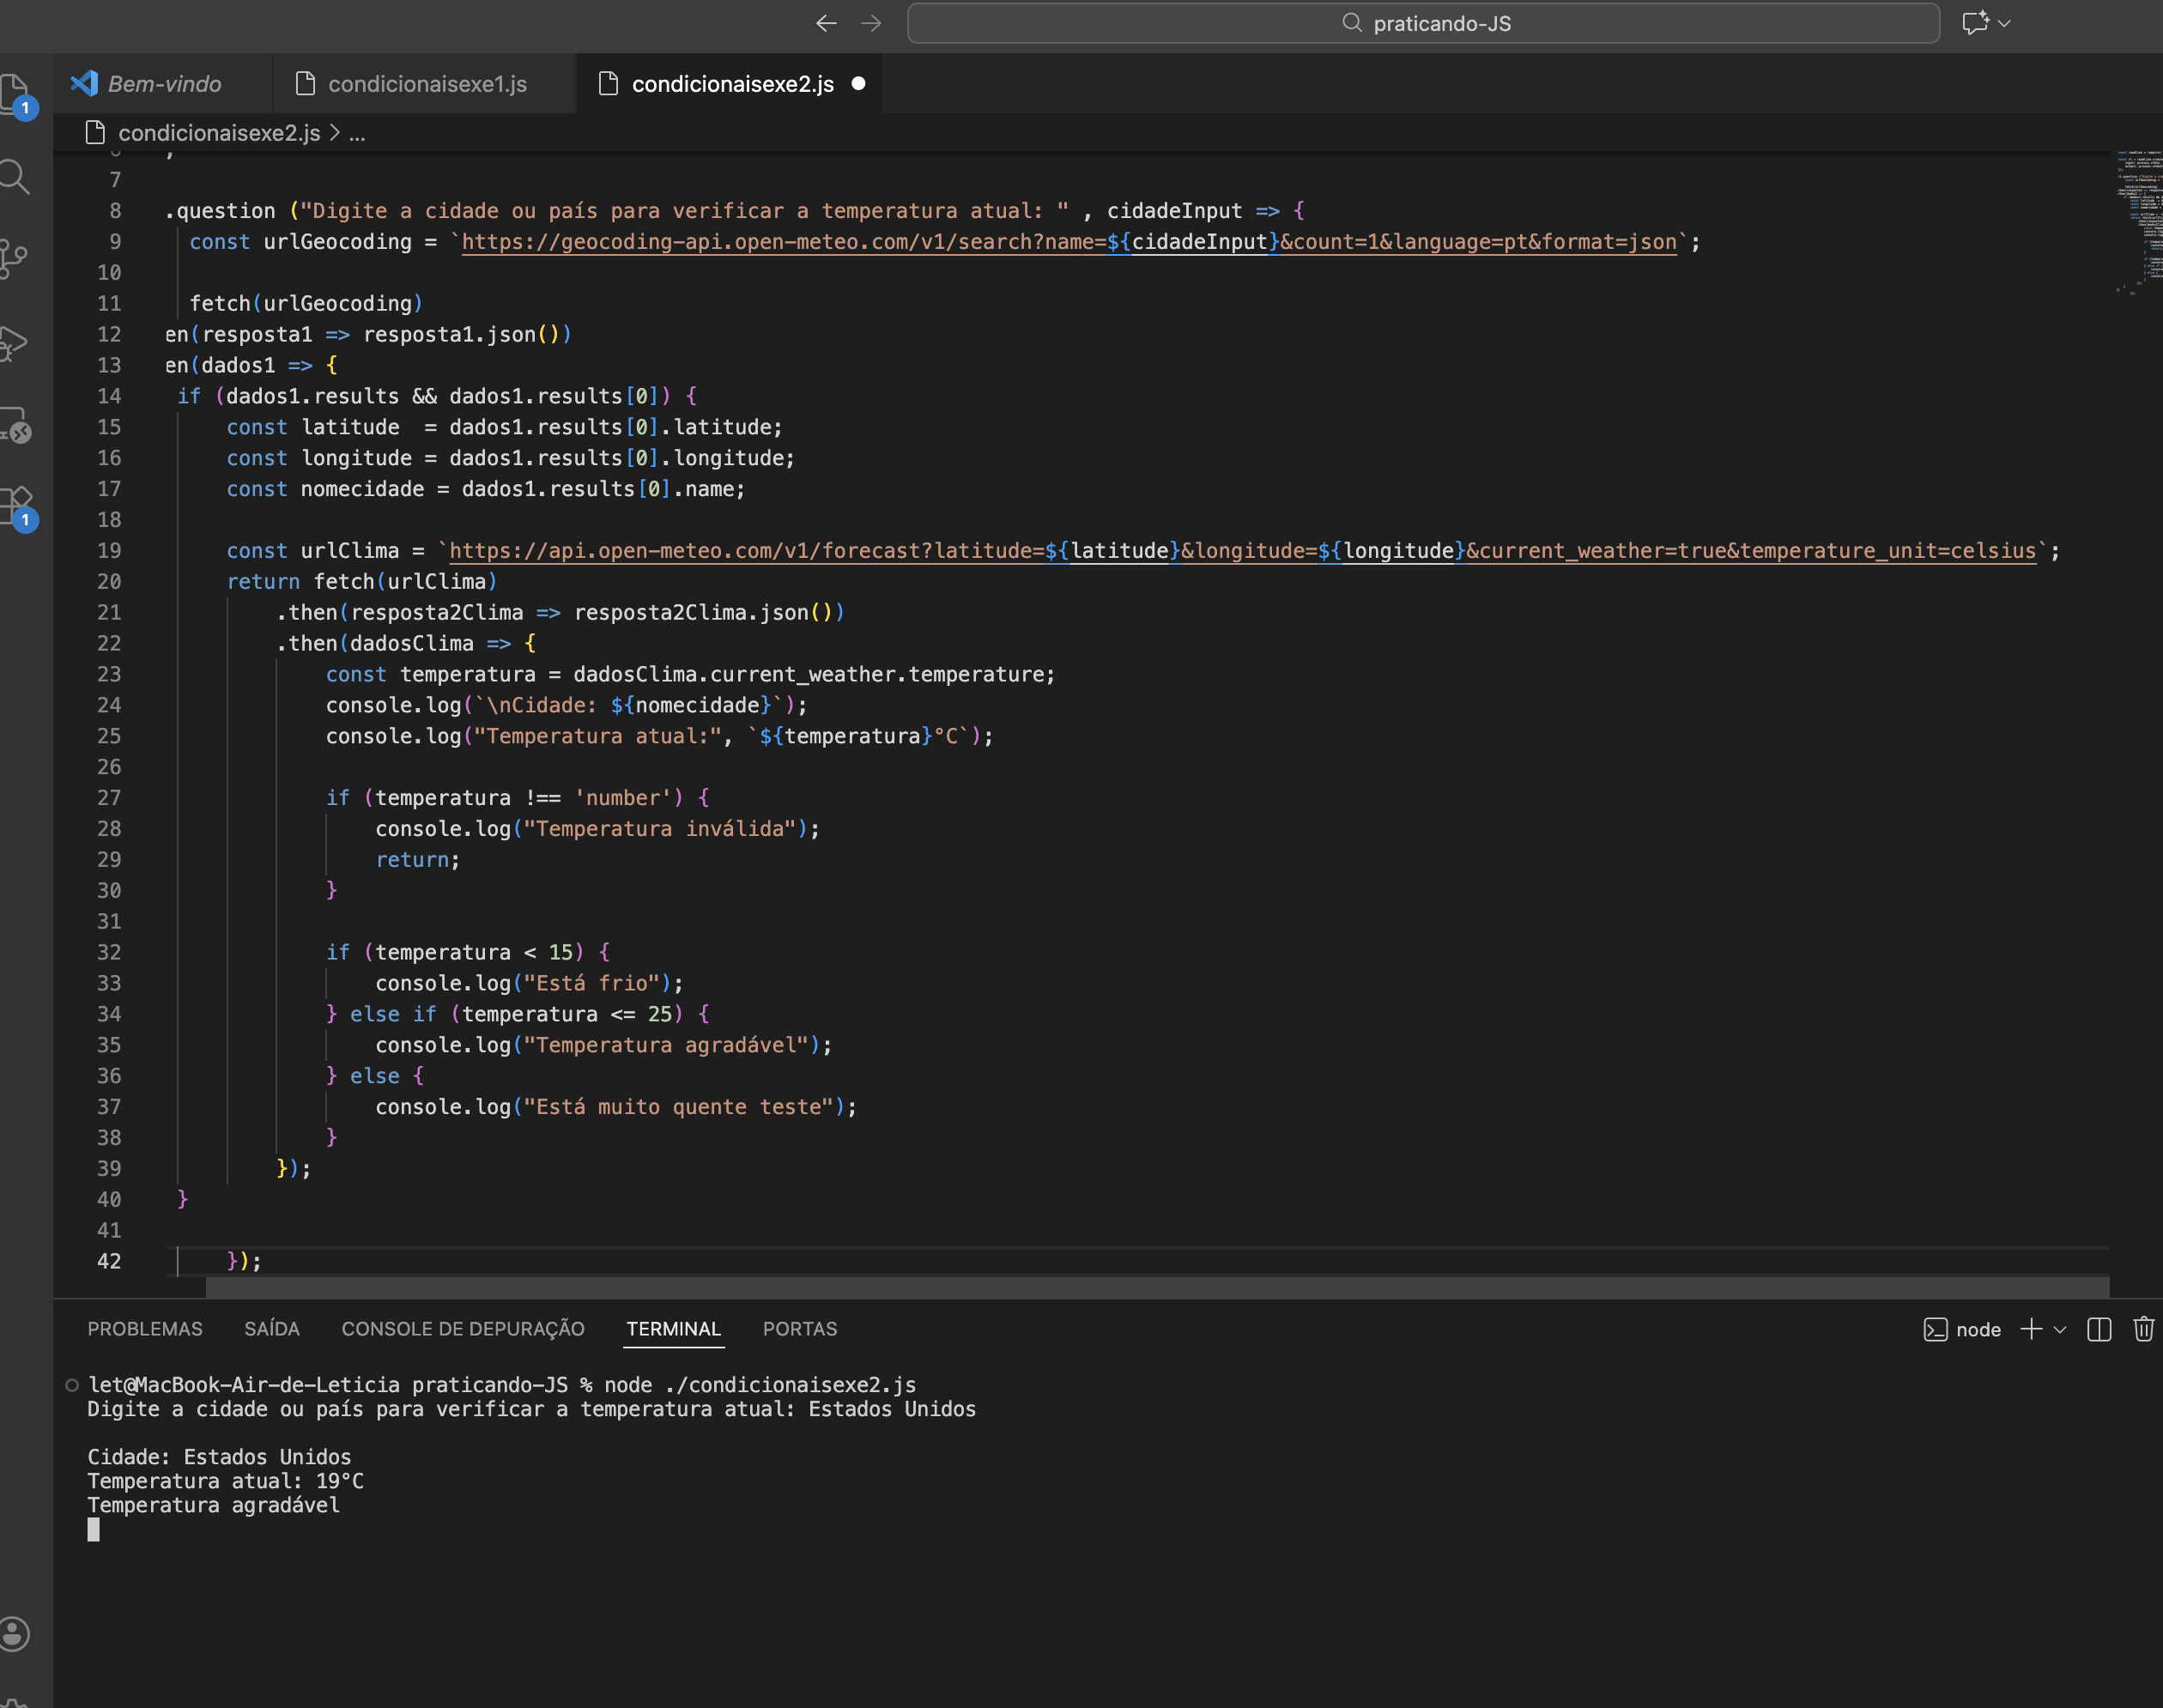Open Accounts icon at bottom of sidebar
Screen dimensions: 2163x1708
point(14,1633)
